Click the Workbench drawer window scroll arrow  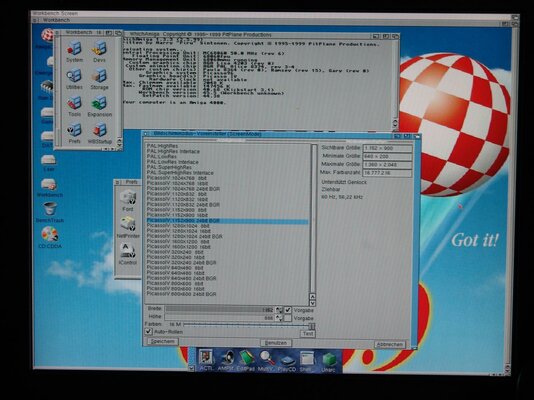coord(119,142)
